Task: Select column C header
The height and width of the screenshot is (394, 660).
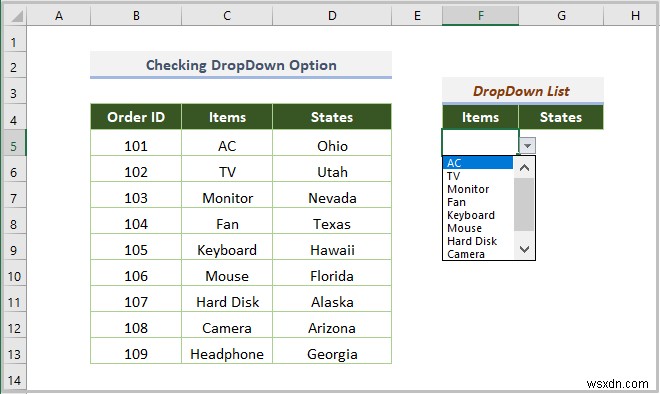Action: pyautogui.click(x=227, y=16)
